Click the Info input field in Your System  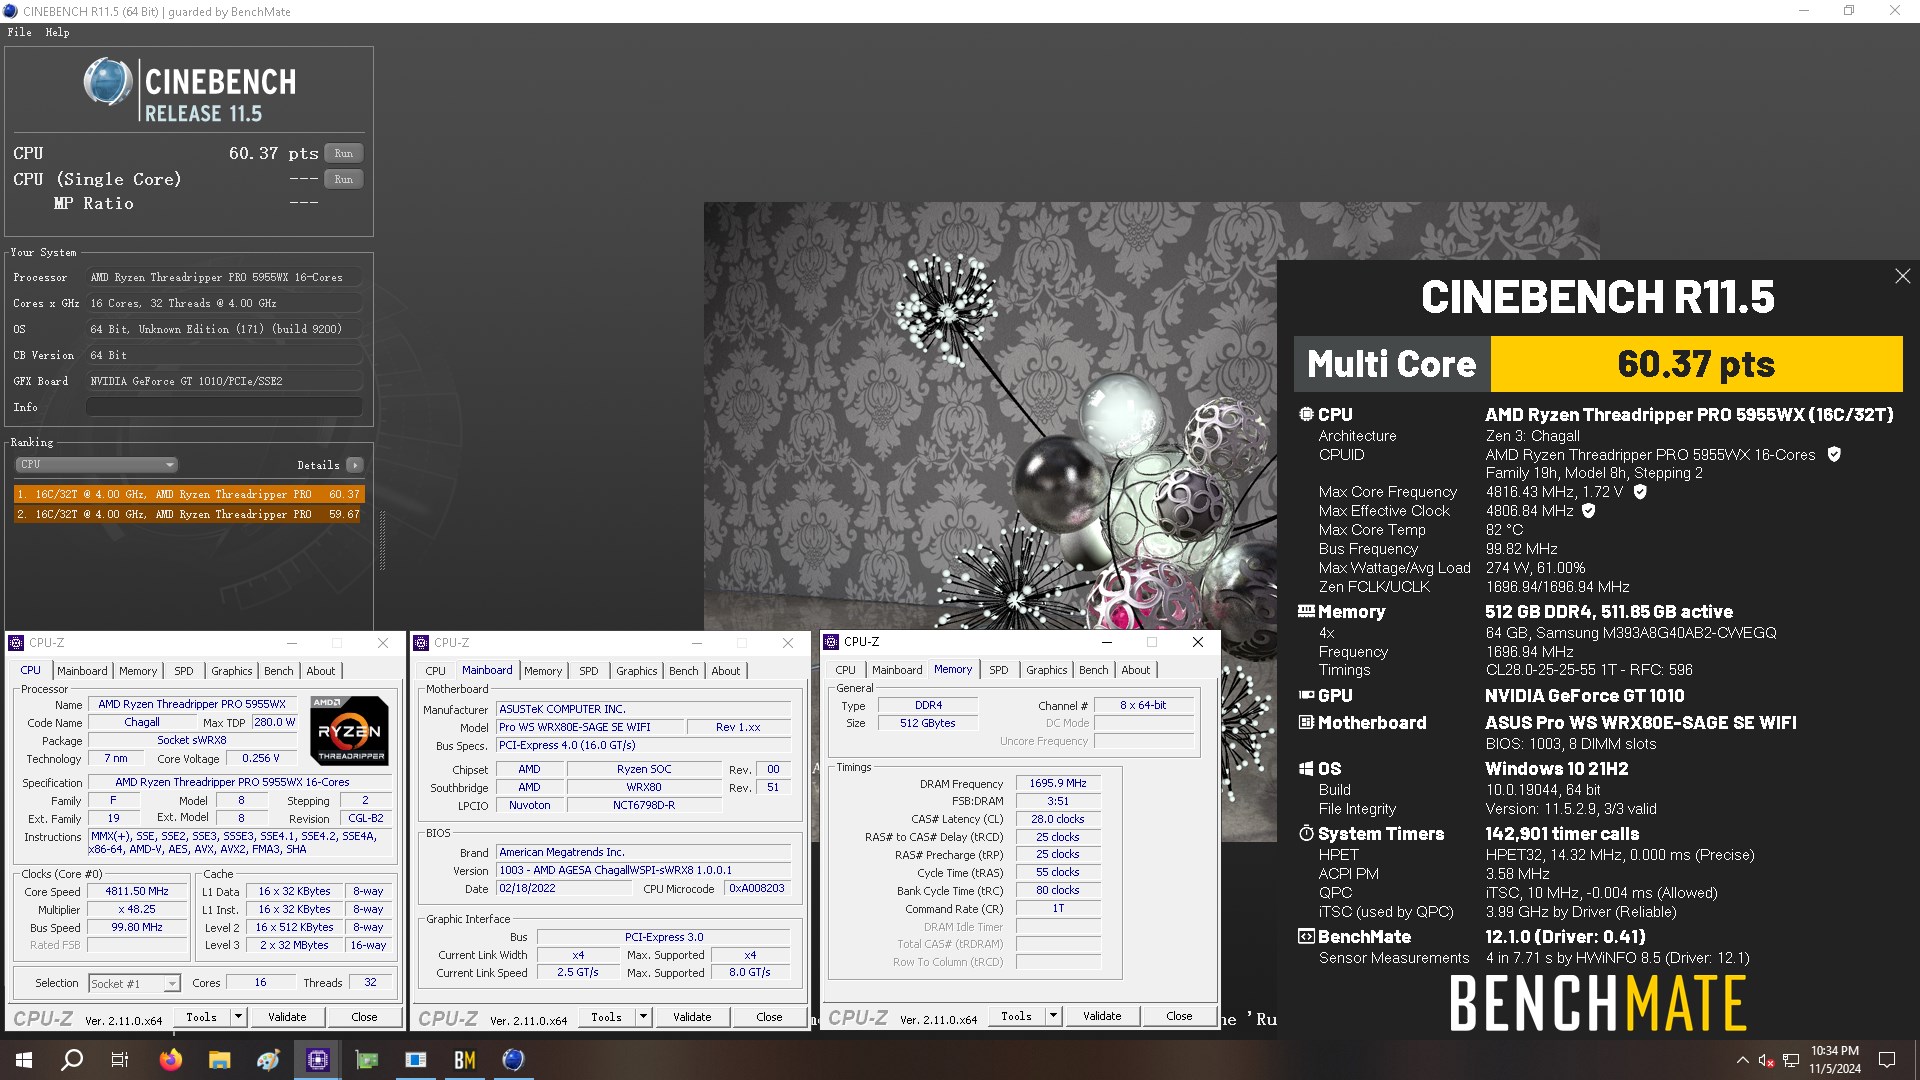[224, 407]
